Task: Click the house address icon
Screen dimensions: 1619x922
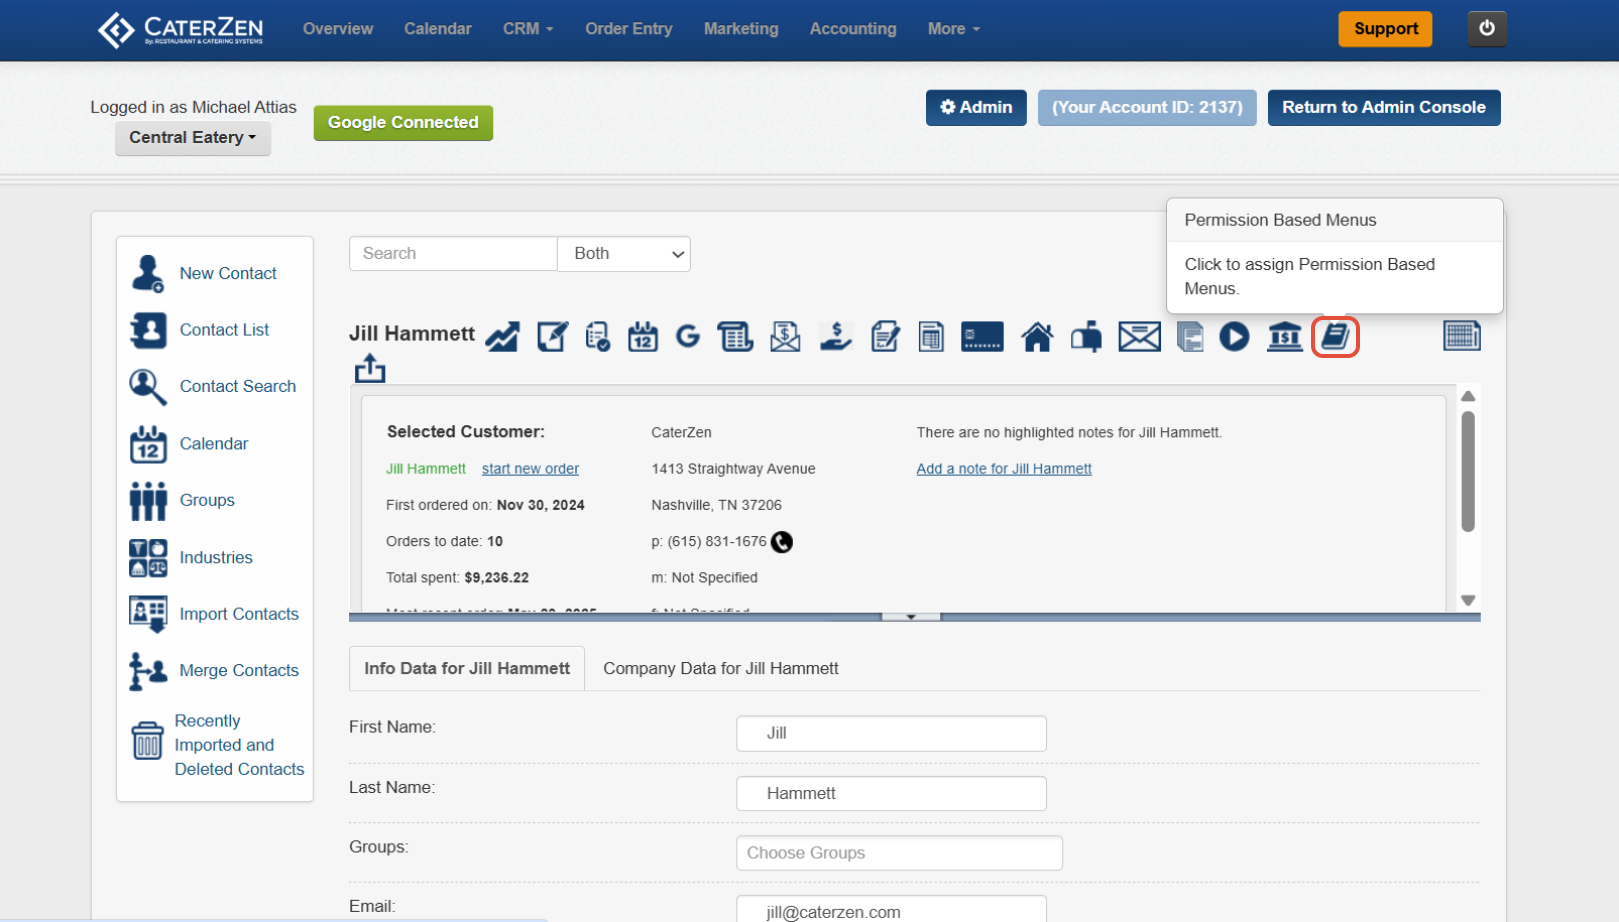Action: tap(1037, 337)
